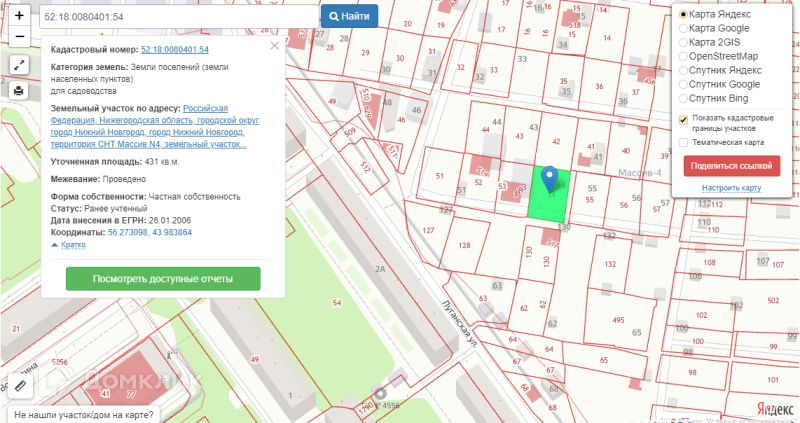
Task: Click parcel 128 on the map
Action: [464, 245]
